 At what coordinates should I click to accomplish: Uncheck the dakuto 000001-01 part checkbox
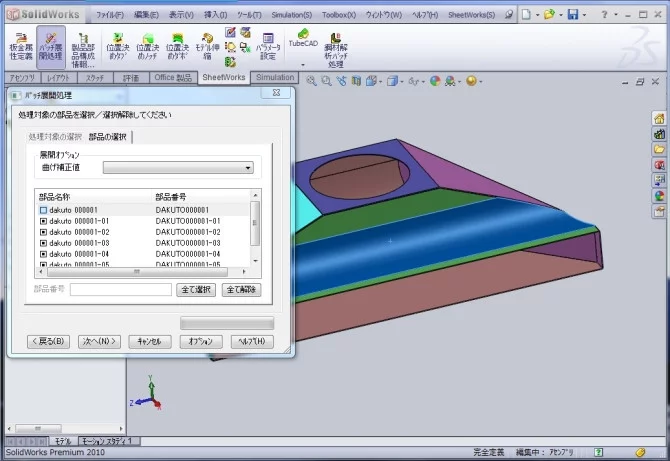(43, 221)
